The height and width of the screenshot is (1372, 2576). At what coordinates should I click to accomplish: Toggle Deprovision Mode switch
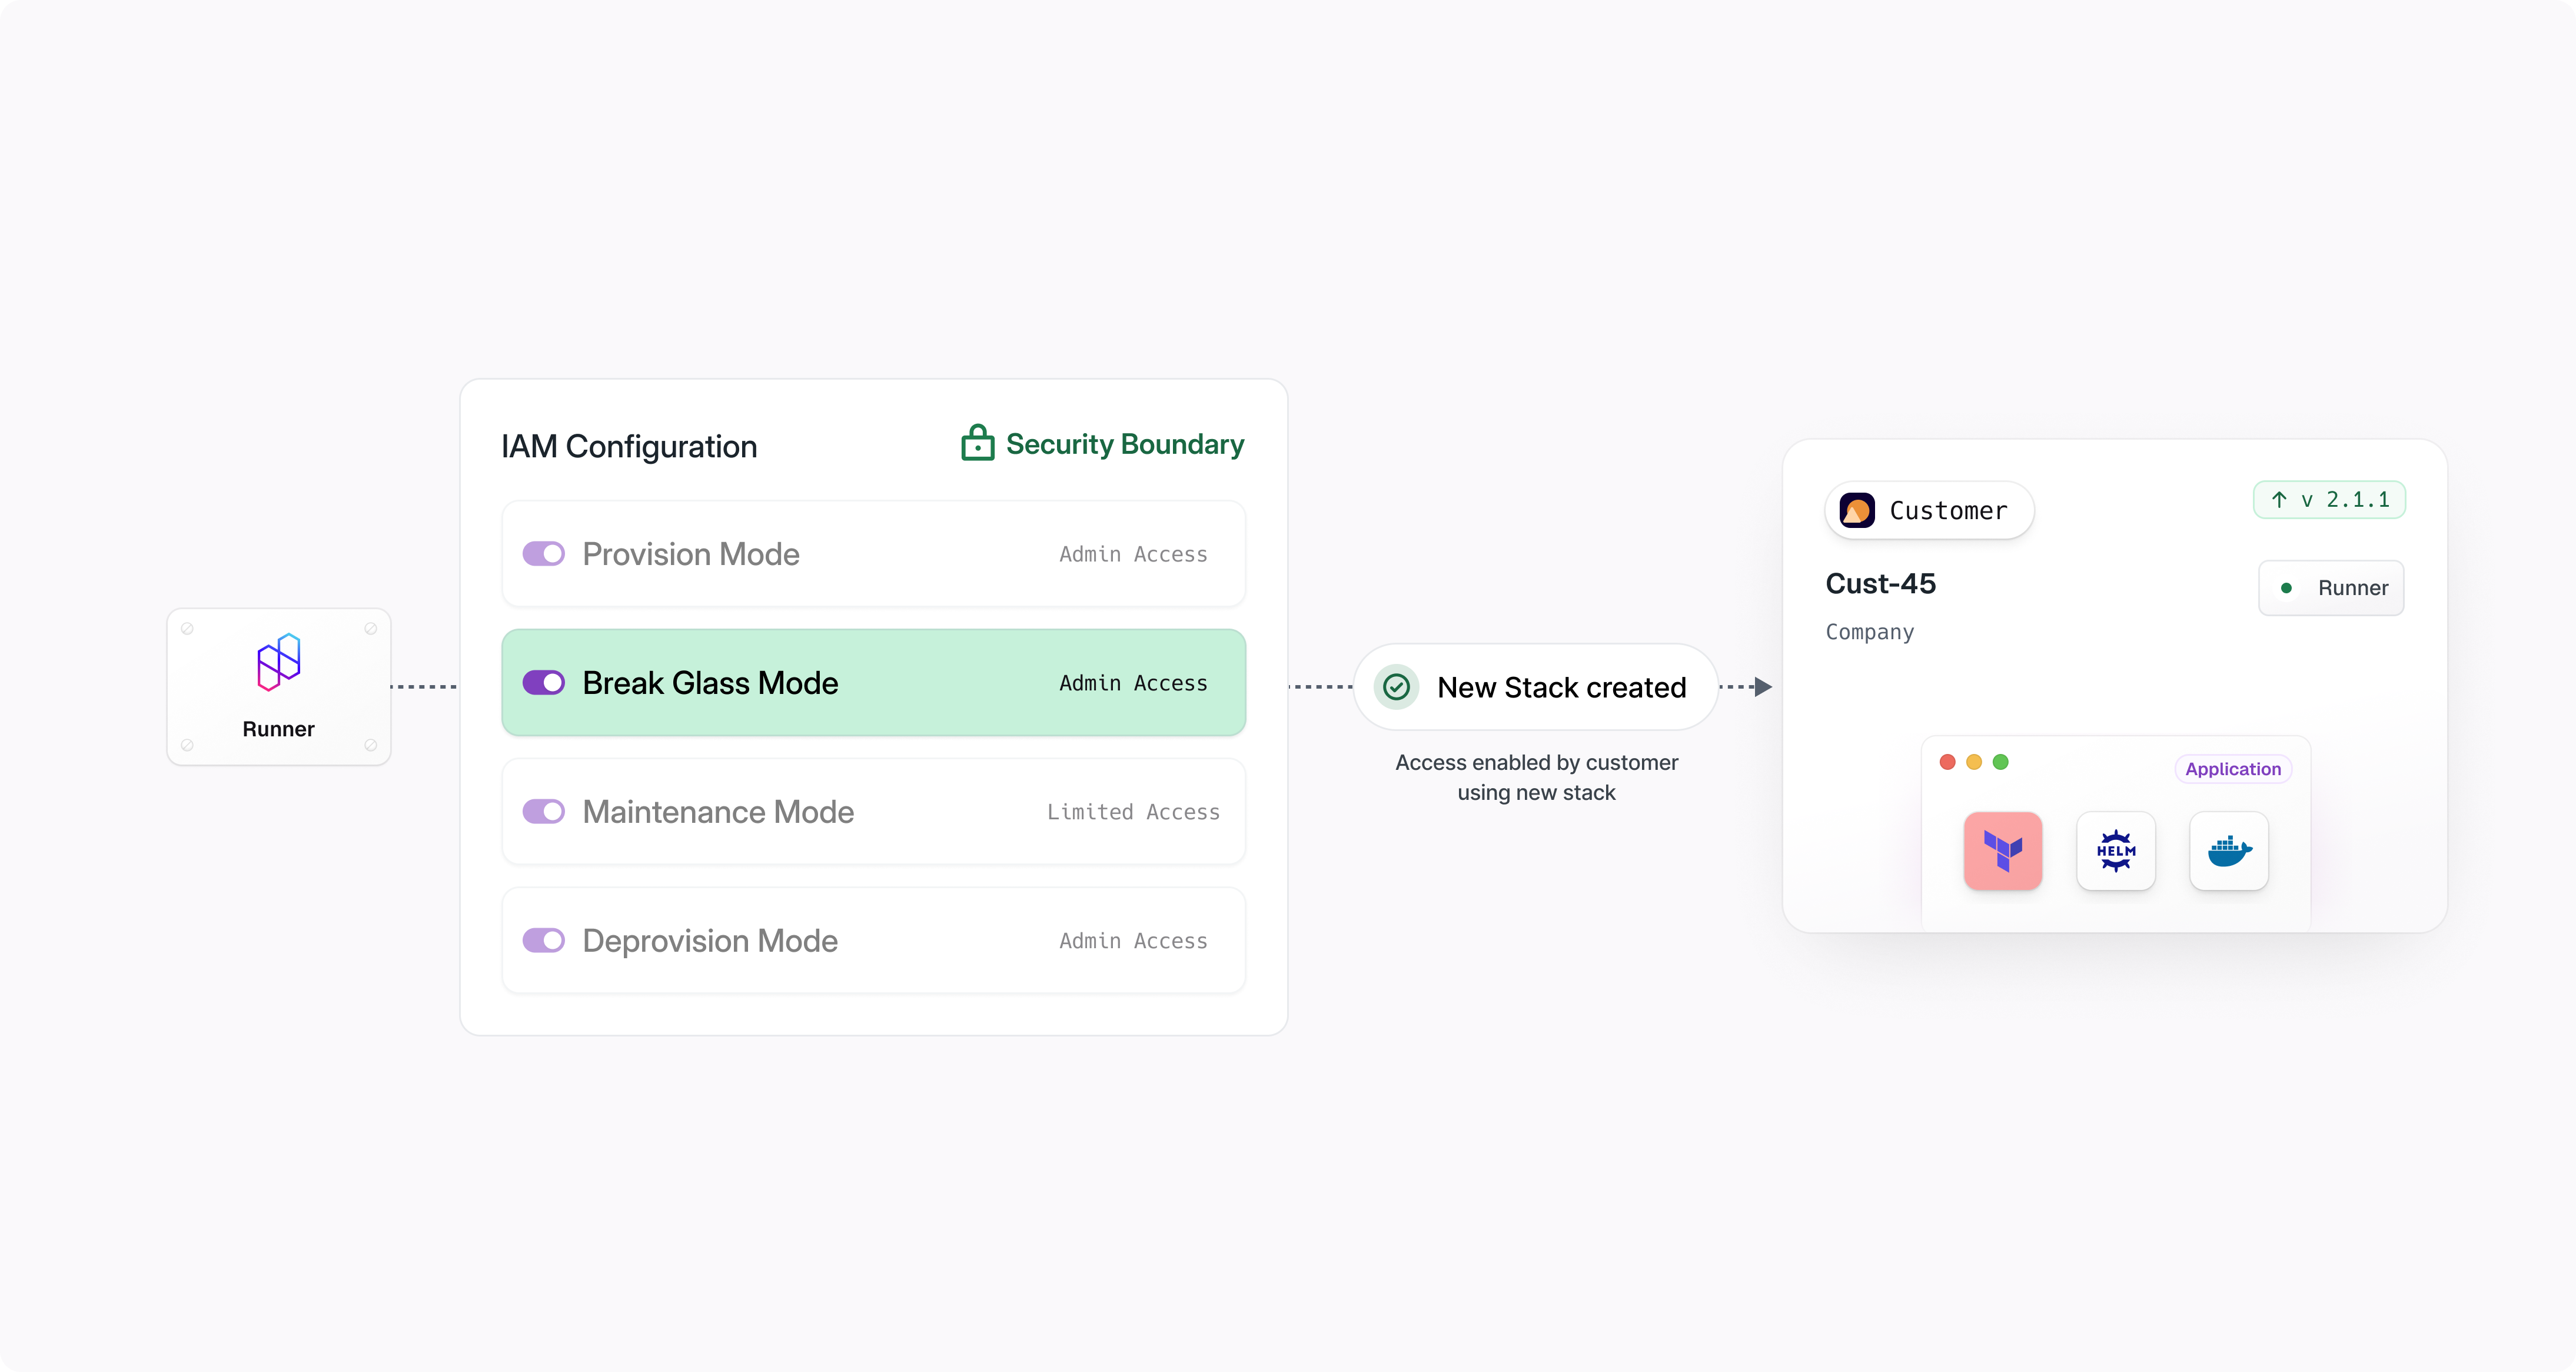click(544, 941)
